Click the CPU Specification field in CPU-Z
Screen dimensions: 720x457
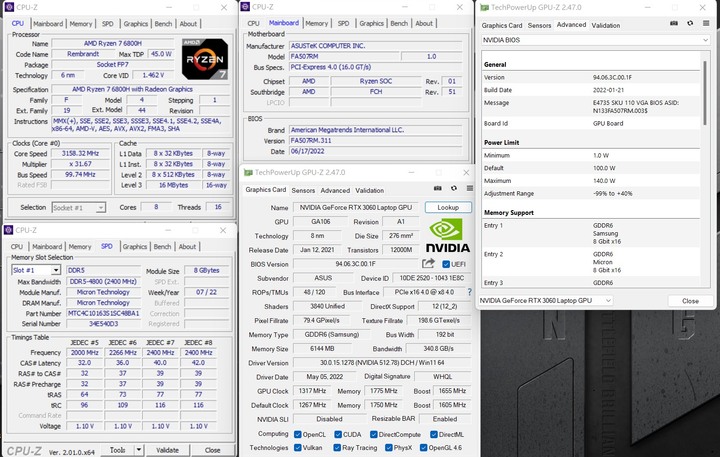click(x=141, y=89)
